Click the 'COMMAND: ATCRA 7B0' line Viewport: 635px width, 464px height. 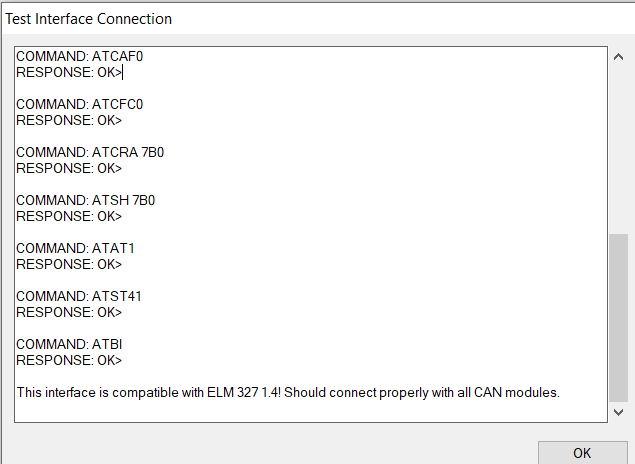[90, 152]
